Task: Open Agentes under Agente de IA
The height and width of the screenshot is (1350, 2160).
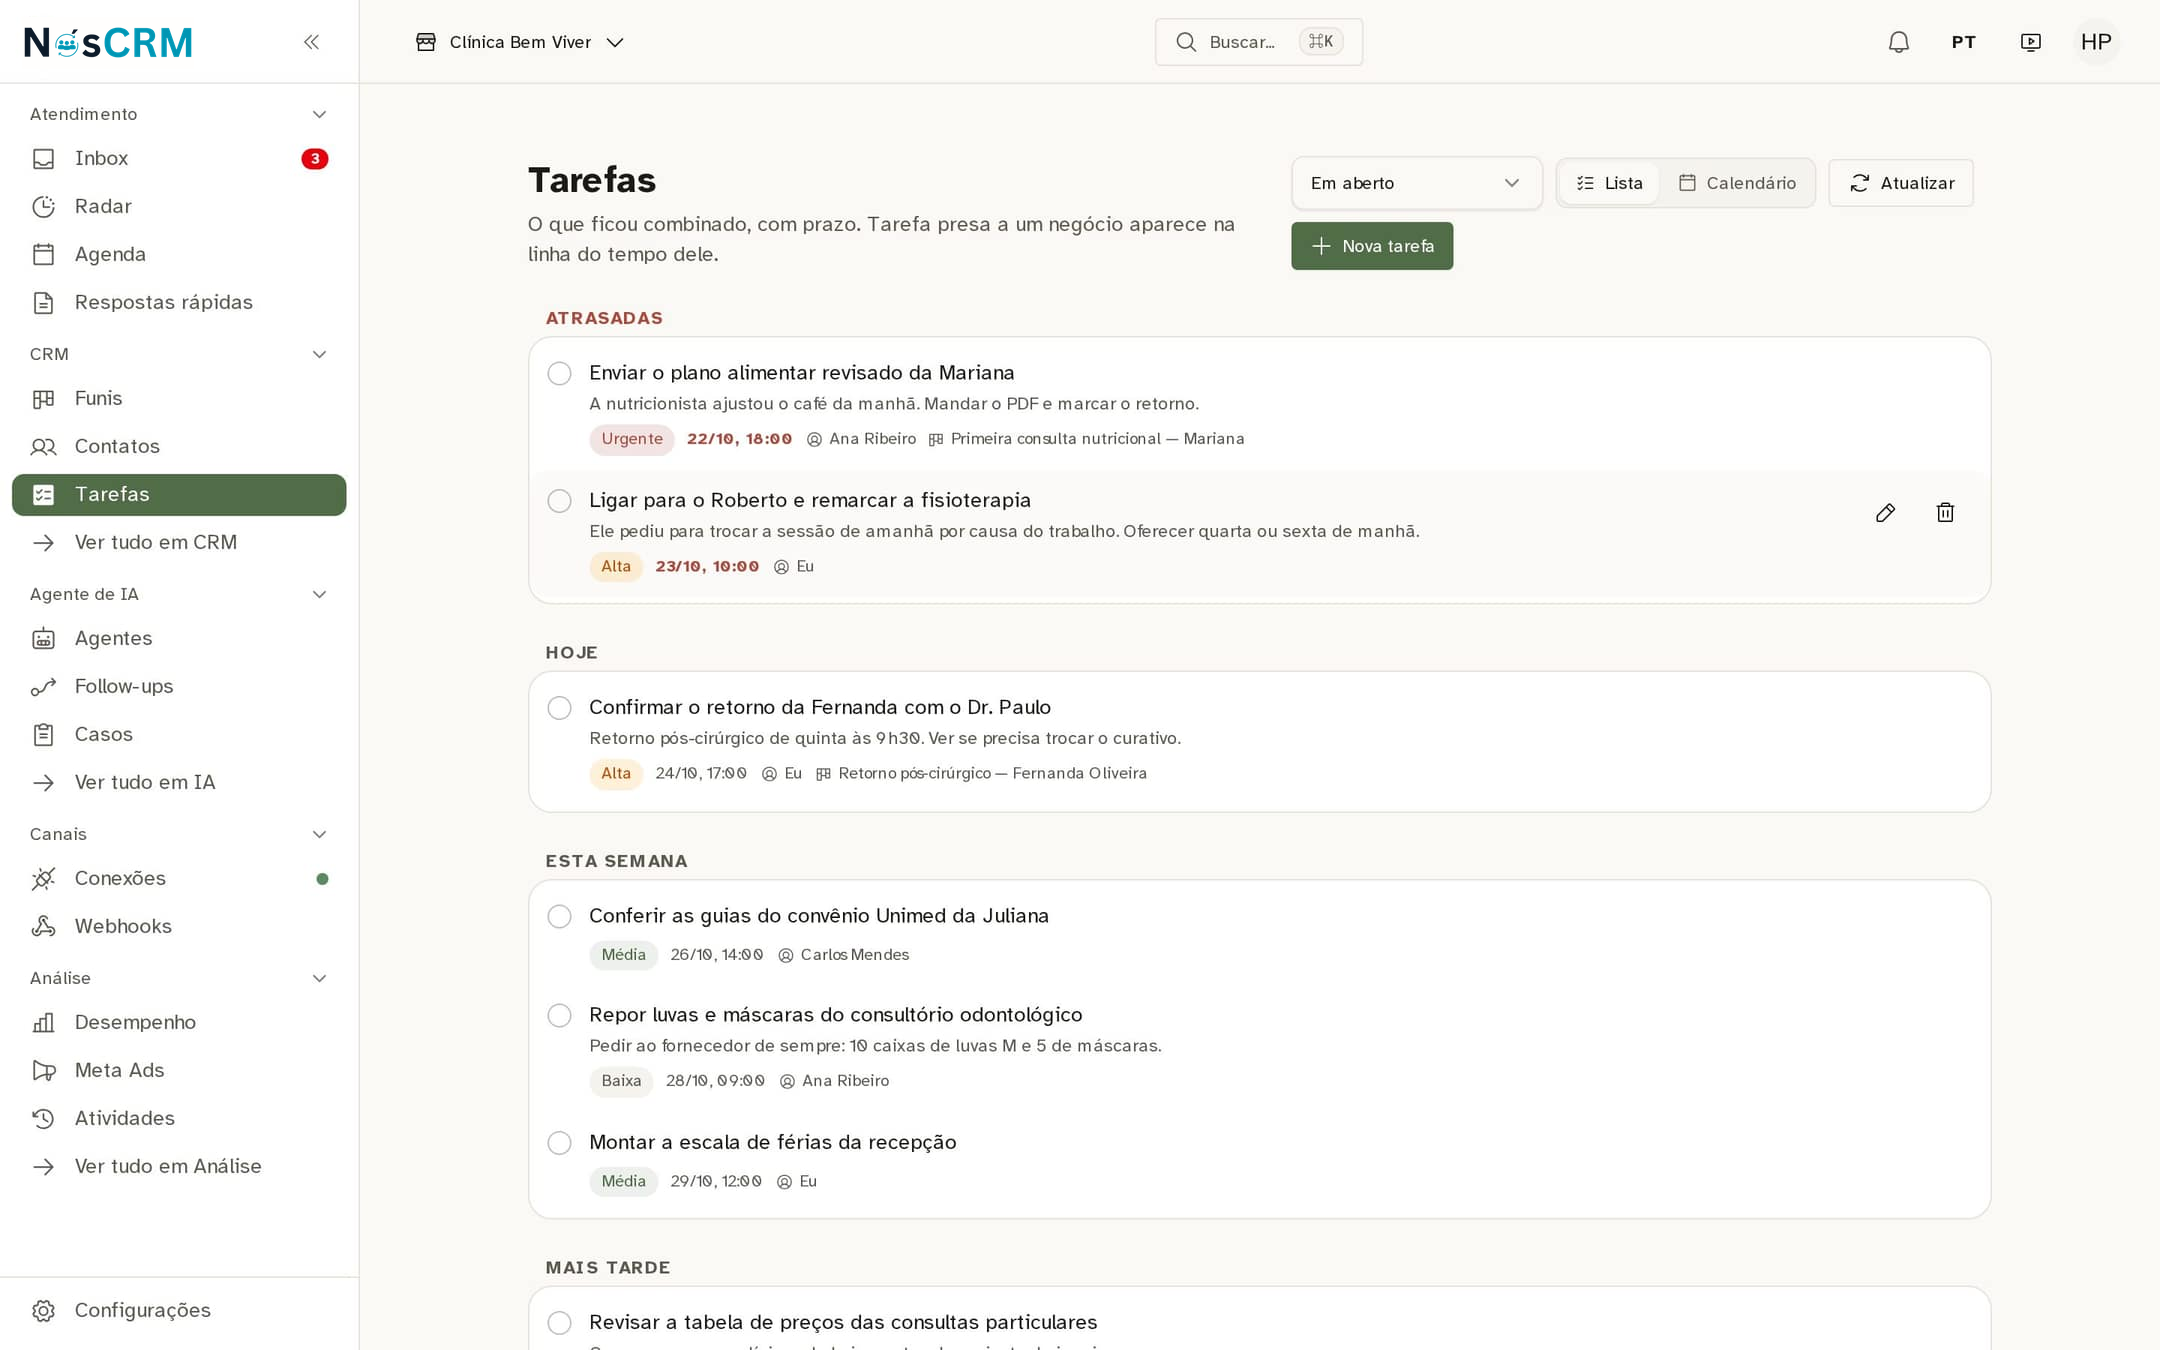Action: (x=179, y=638)
